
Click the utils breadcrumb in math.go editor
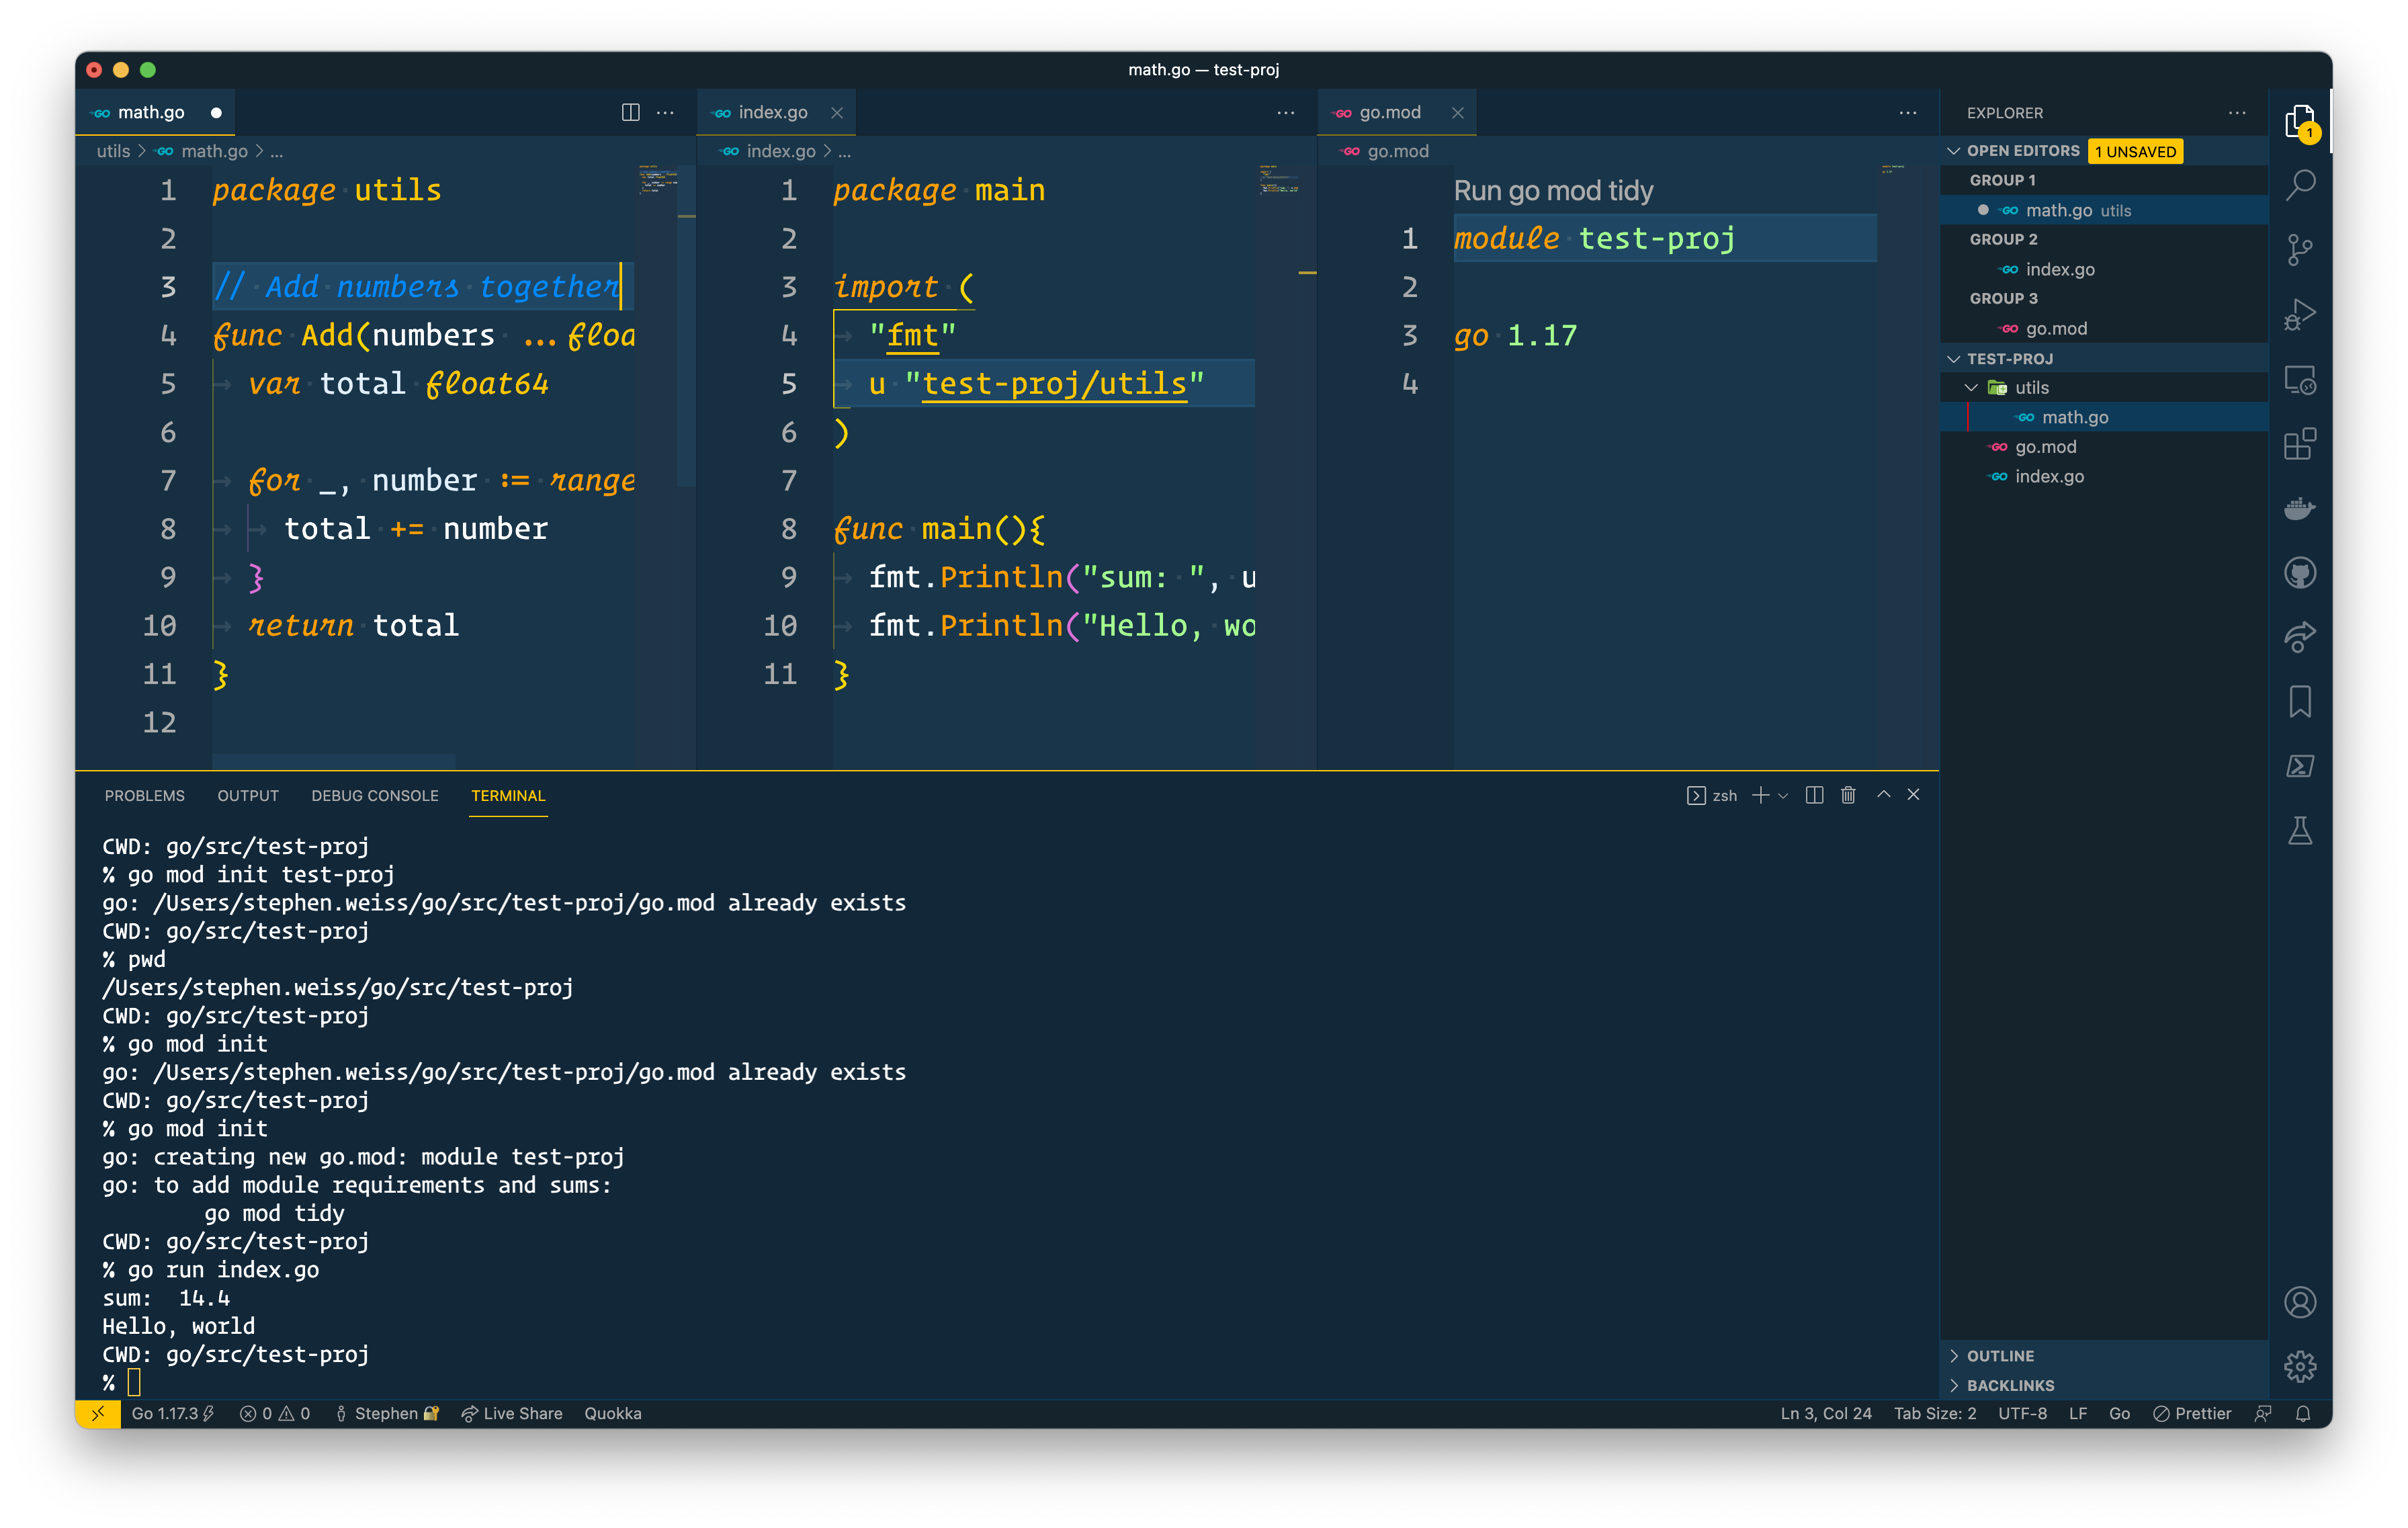[x=113, y=151]
